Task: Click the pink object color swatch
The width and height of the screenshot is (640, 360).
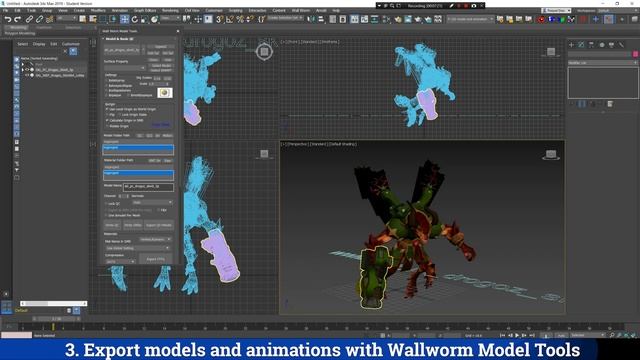Action: (x=635, y=54)
